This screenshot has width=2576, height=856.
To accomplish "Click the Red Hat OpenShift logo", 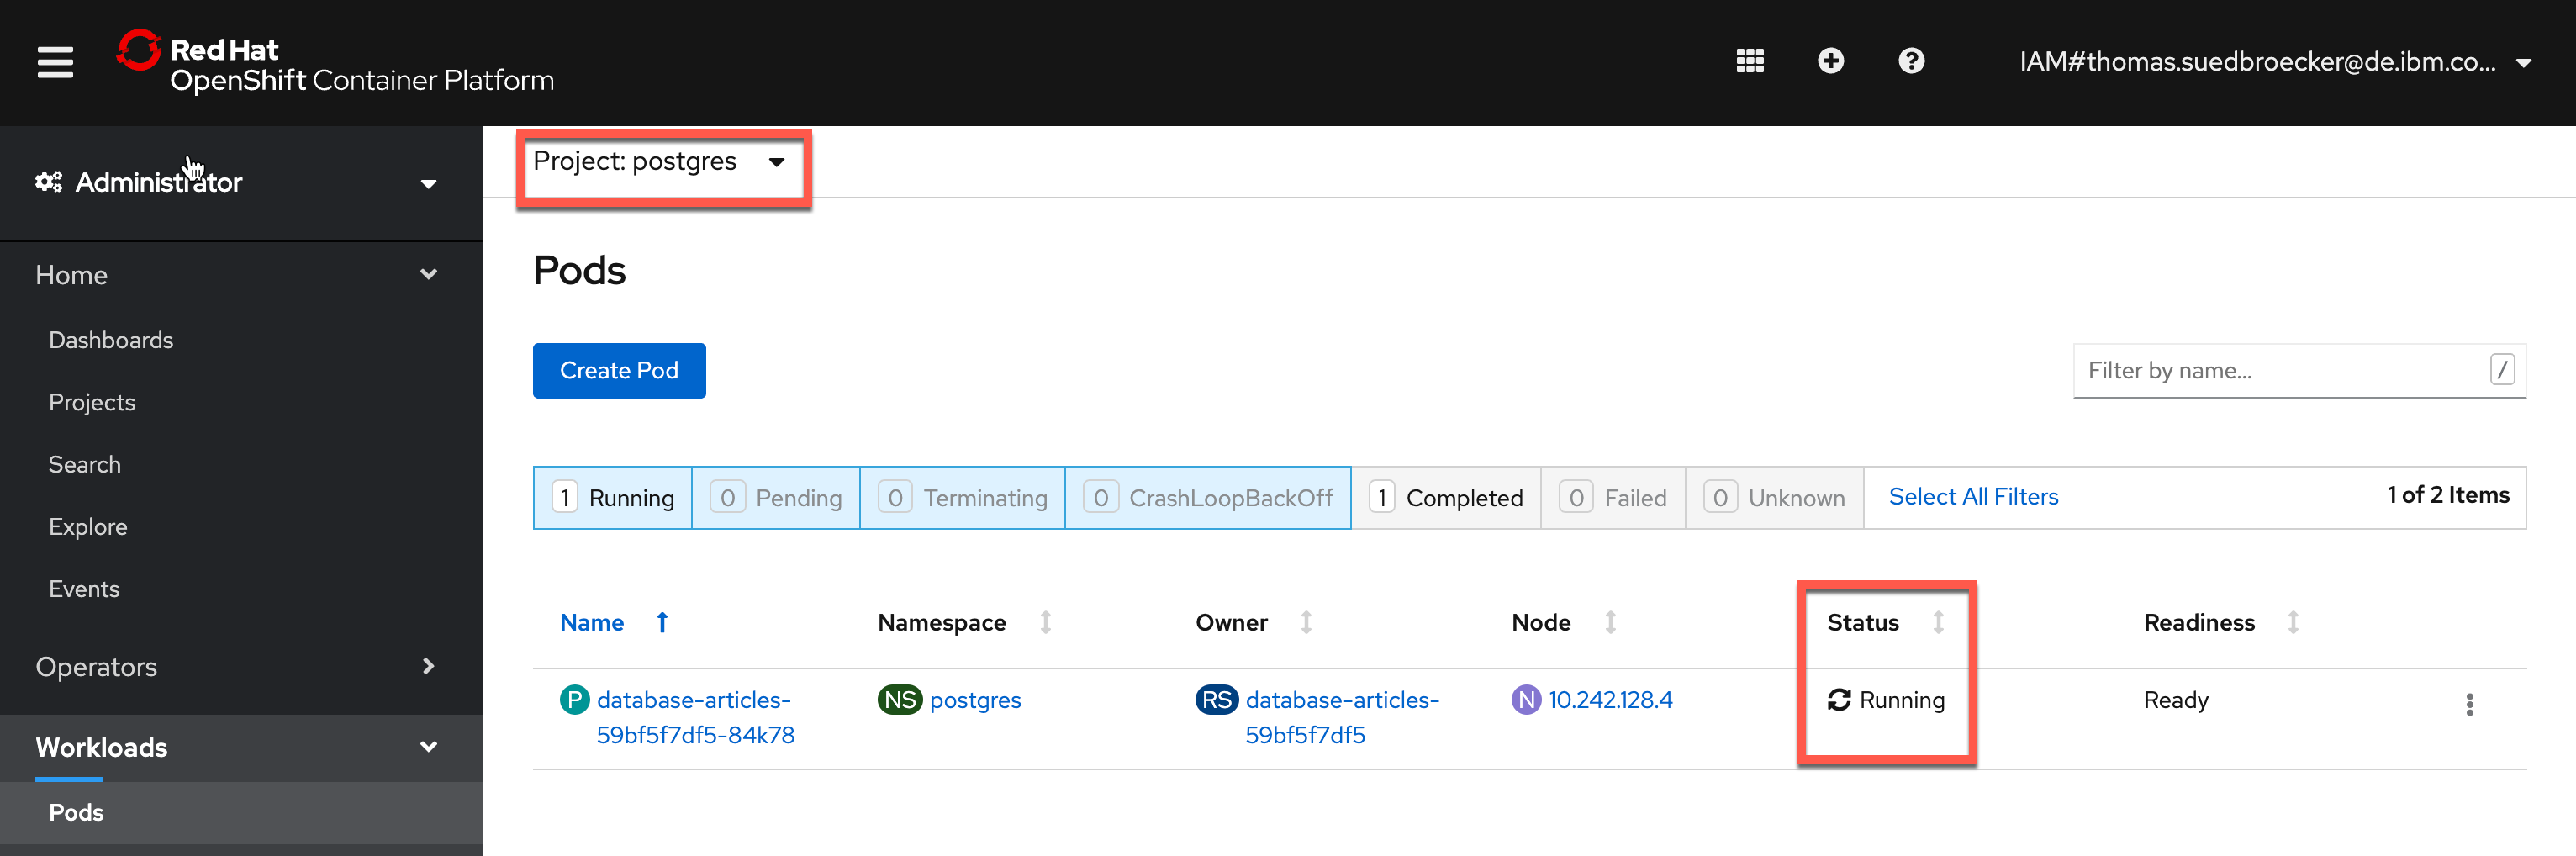I will [x=335, y=62].
